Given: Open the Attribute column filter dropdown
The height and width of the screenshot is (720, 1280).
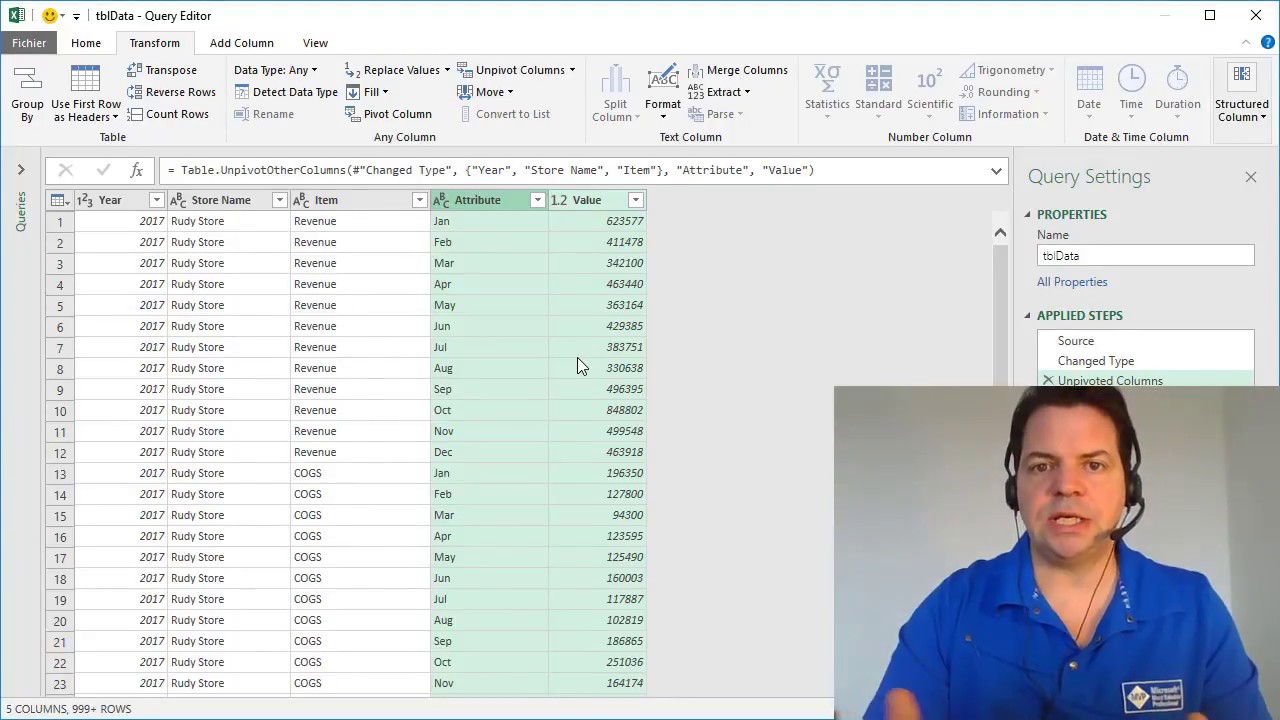Looking at the screenshot, I should (x=537, y=200).
